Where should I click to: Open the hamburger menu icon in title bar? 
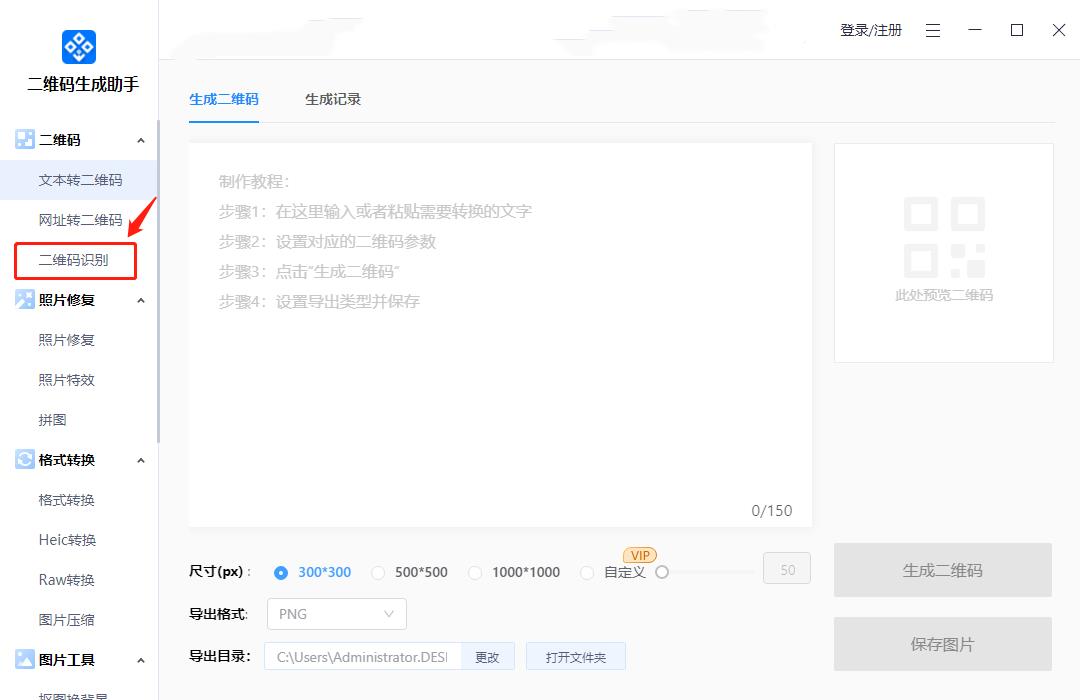coord(933,31)
